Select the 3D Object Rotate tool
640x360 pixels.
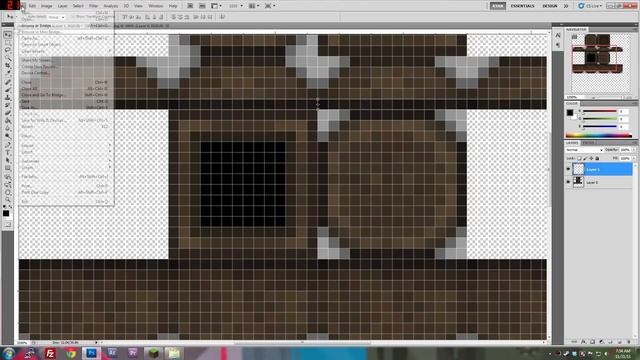coord(7,177)
